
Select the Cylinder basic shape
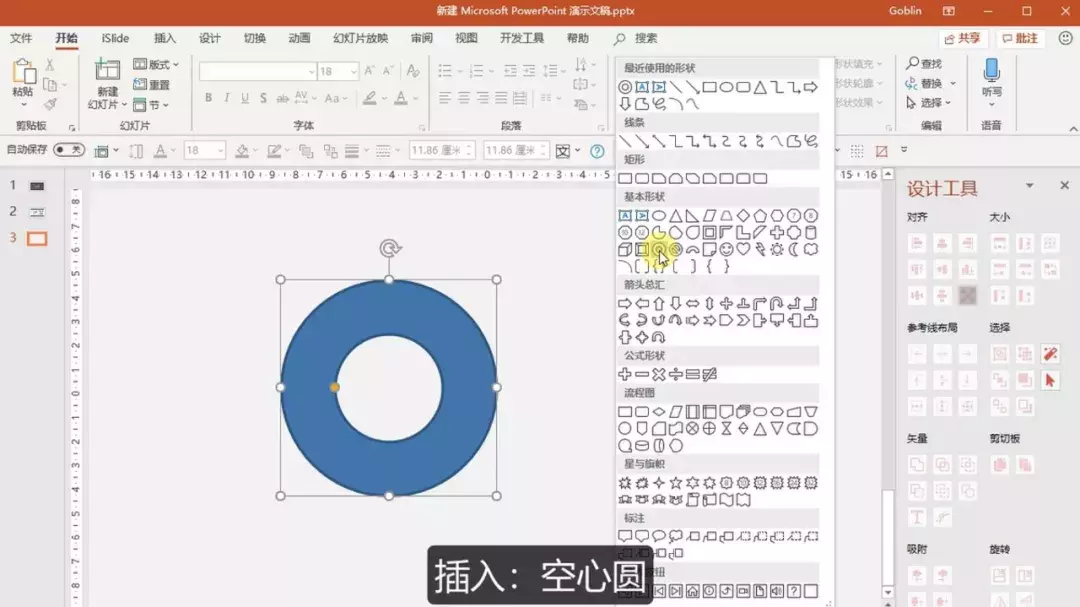pos(811,233)
